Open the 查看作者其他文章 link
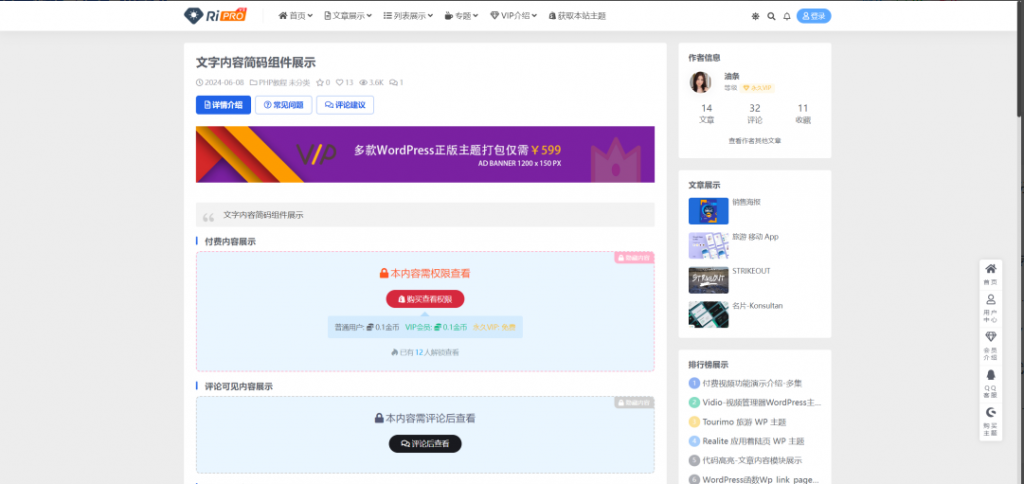Viewport: 1024px width, 484px height. [x=755, y=140]
